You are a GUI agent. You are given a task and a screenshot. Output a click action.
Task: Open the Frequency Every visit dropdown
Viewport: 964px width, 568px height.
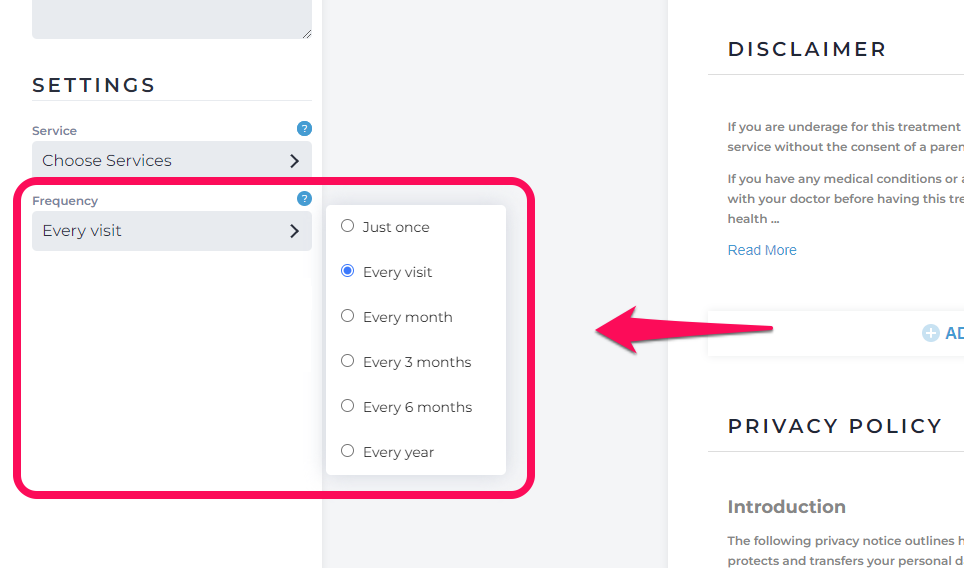(x=172, y=231)
